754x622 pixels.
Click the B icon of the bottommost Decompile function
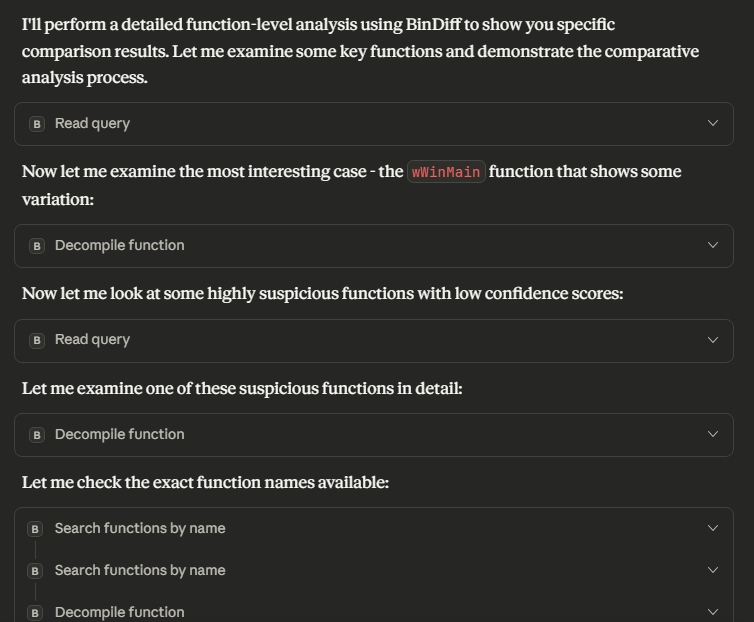point(35,612)
